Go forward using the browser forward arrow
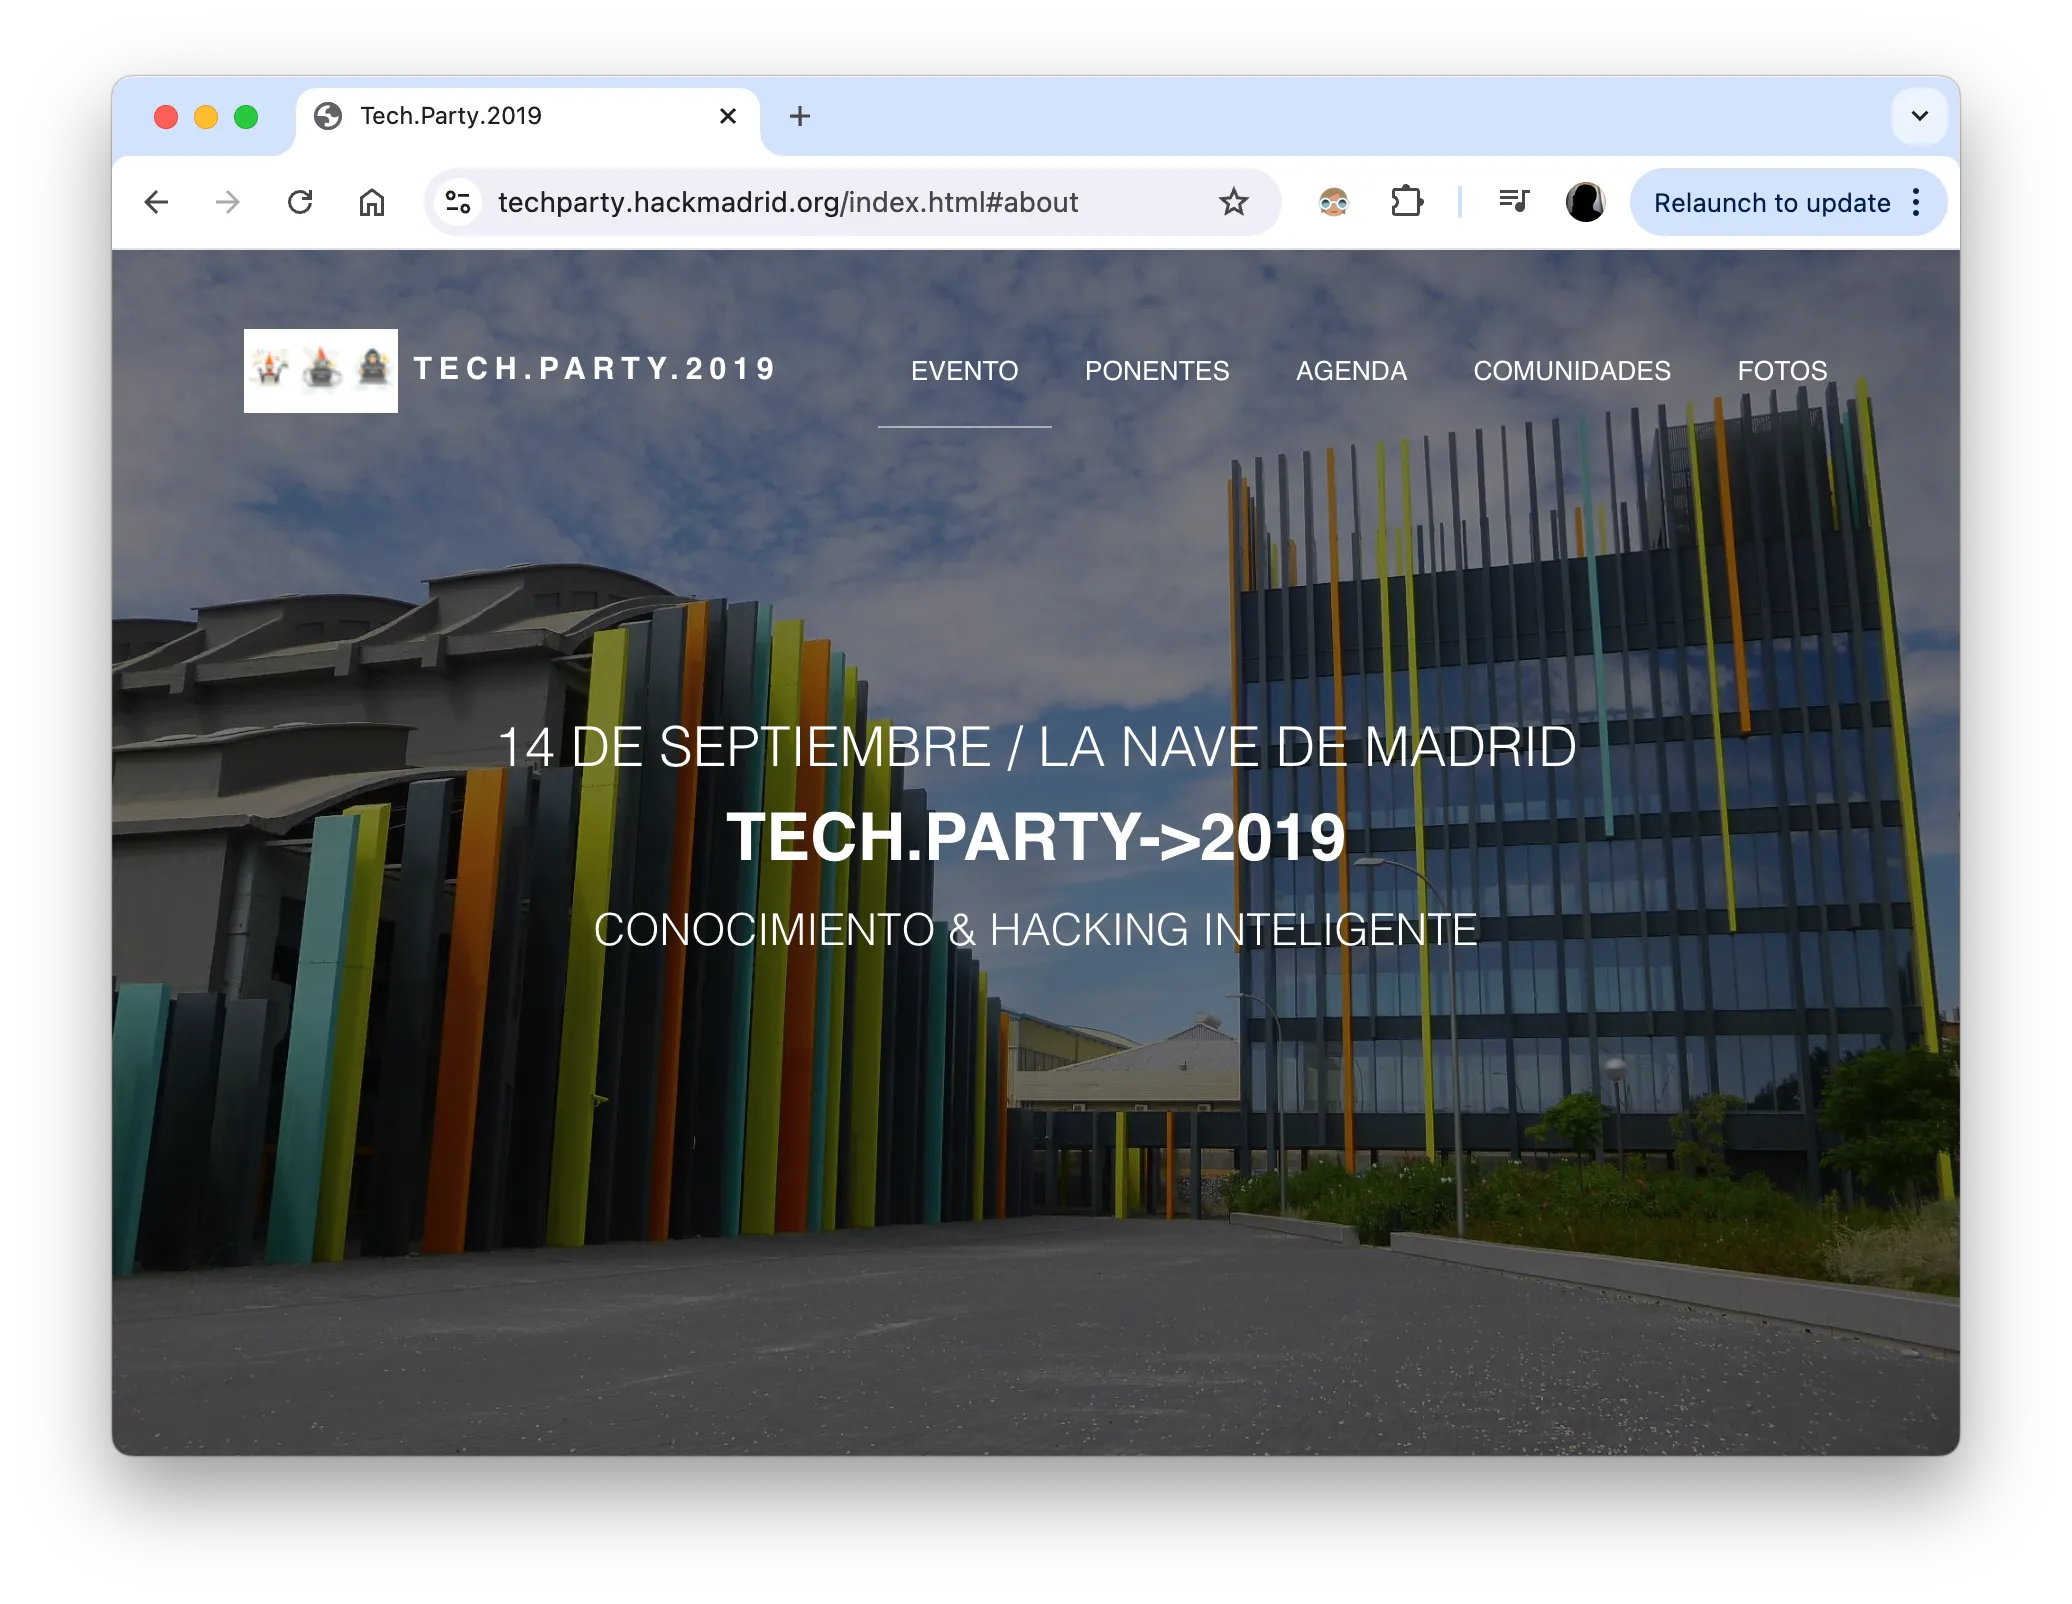The height and width of the screenshot is (1604, 2072). pos(228,203)
